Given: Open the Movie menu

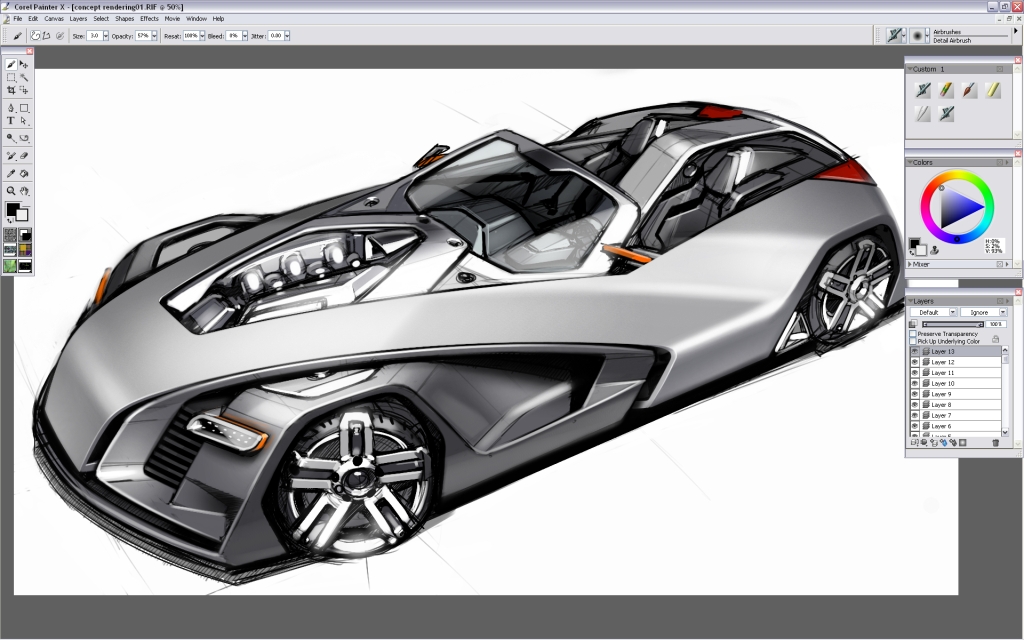Looking at the screenshot, I should coord(171,18).
